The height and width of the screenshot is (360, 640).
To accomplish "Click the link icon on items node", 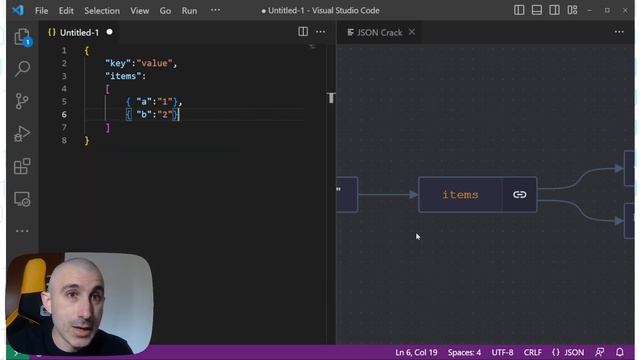I will tap(519, 195).
